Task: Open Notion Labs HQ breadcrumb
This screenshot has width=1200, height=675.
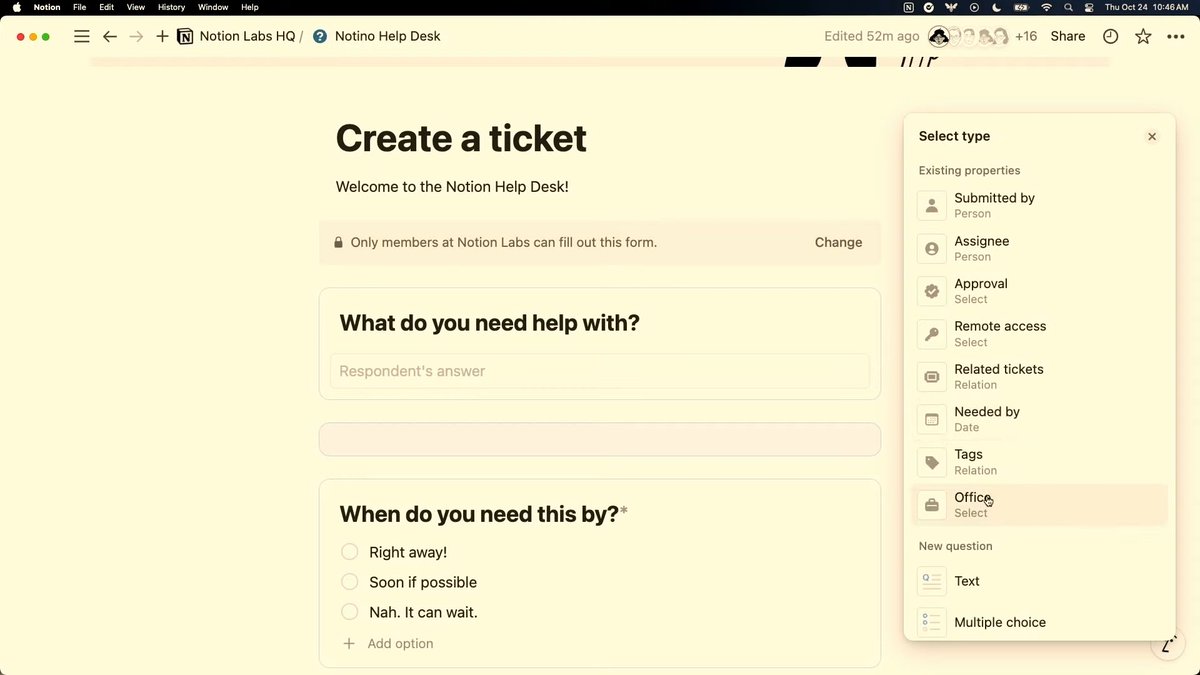Action: [x=247, y=36]
